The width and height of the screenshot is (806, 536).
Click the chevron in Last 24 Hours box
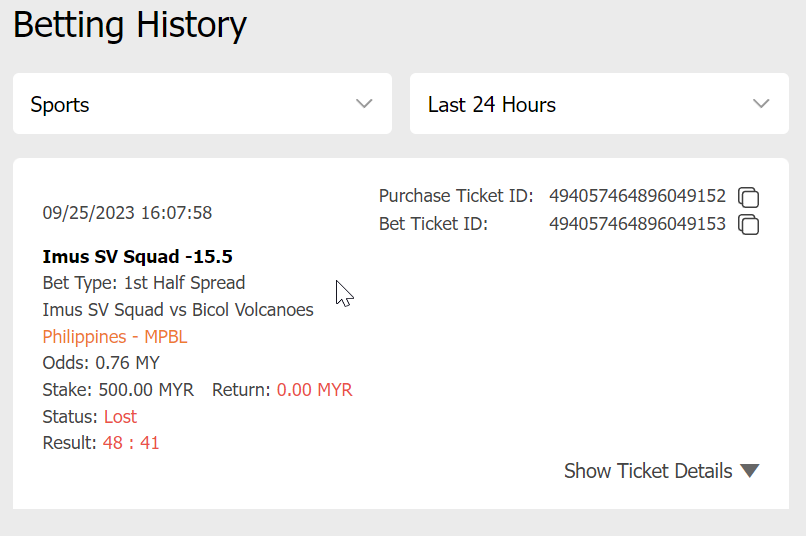pos(761,104)
